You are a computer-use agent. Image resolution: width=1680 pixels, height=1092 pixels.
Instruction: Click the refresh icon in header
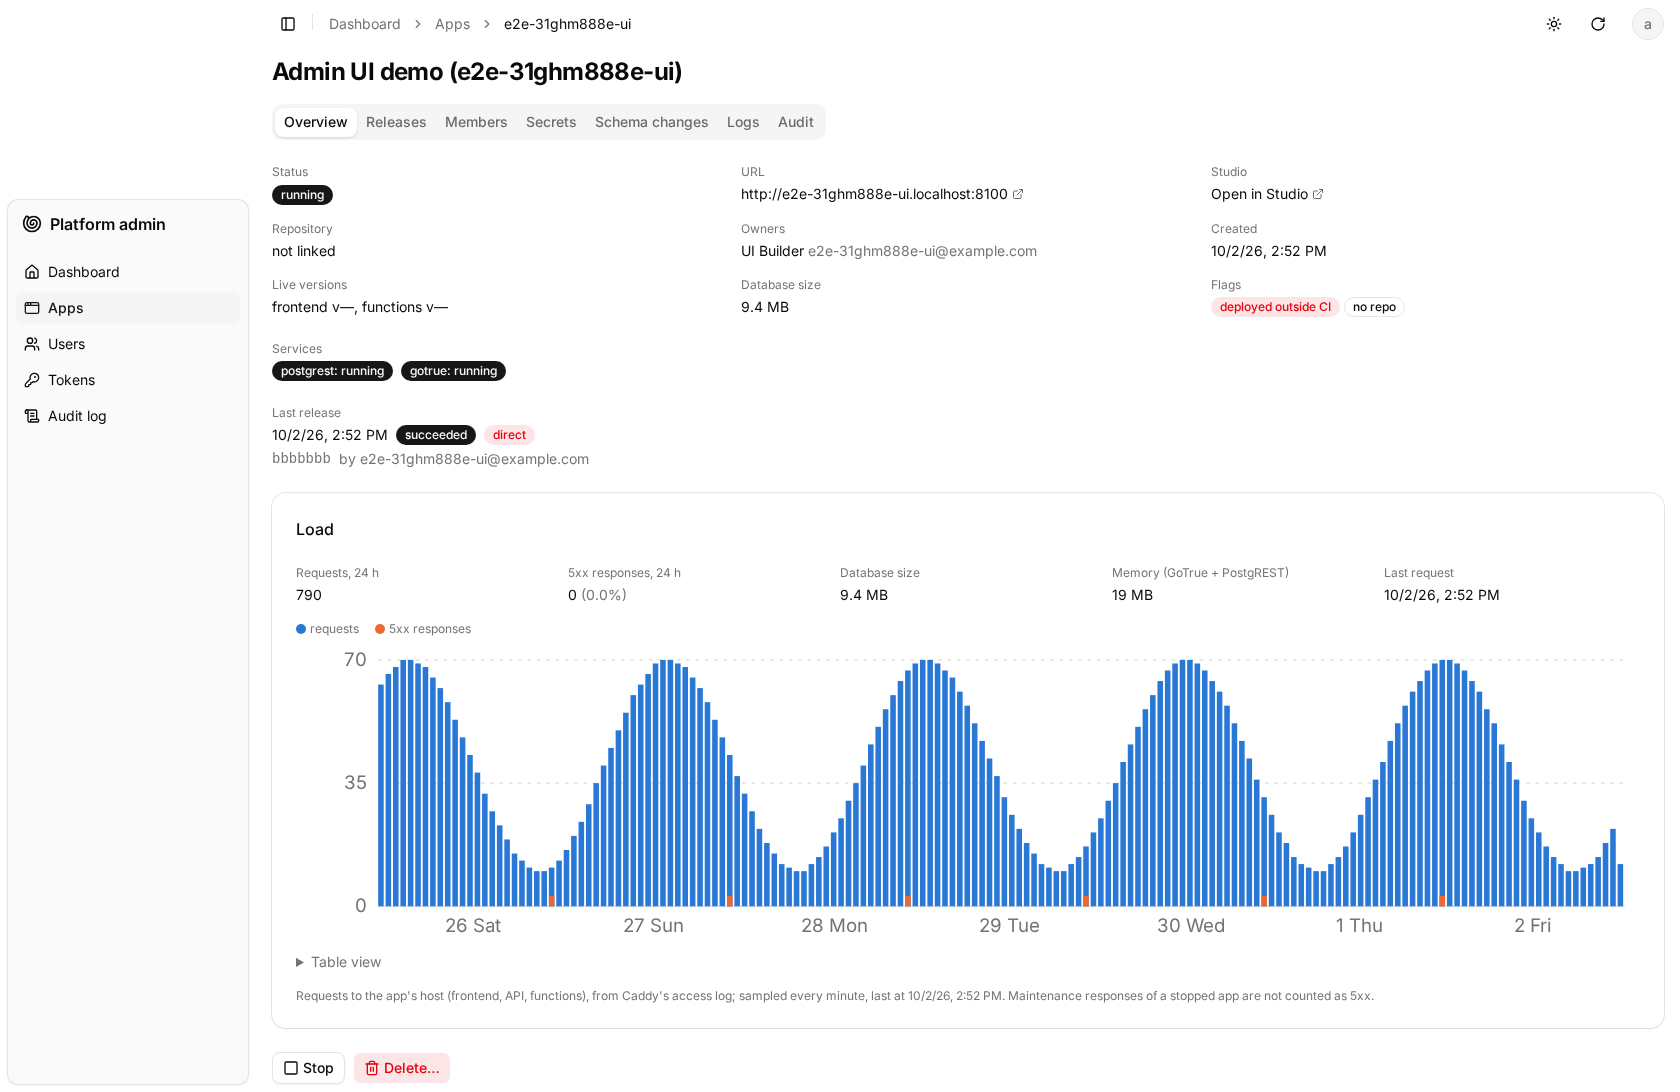pos(1598,24)
